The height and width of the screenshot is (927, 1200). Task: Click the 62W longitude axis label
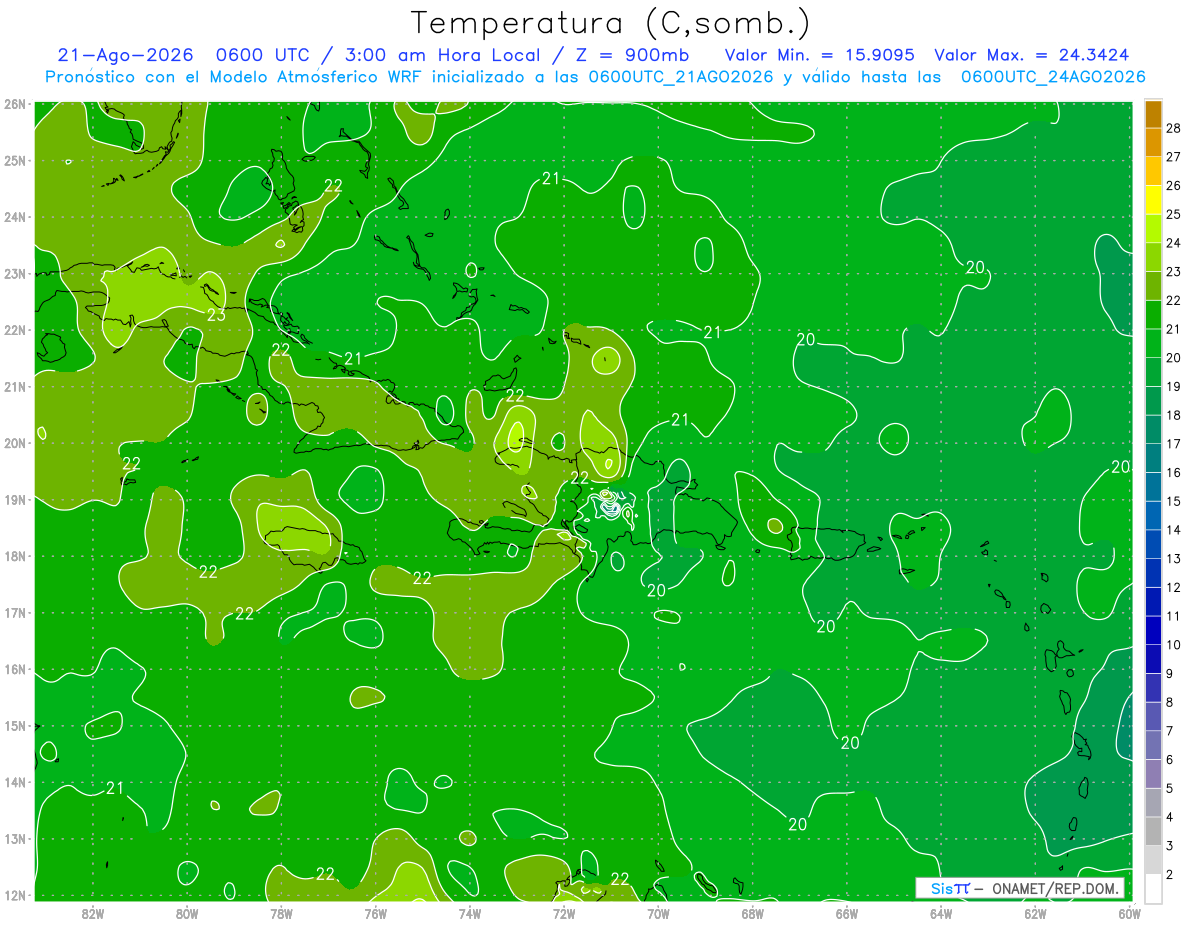pyautogui.click(x=1035, y=913)
